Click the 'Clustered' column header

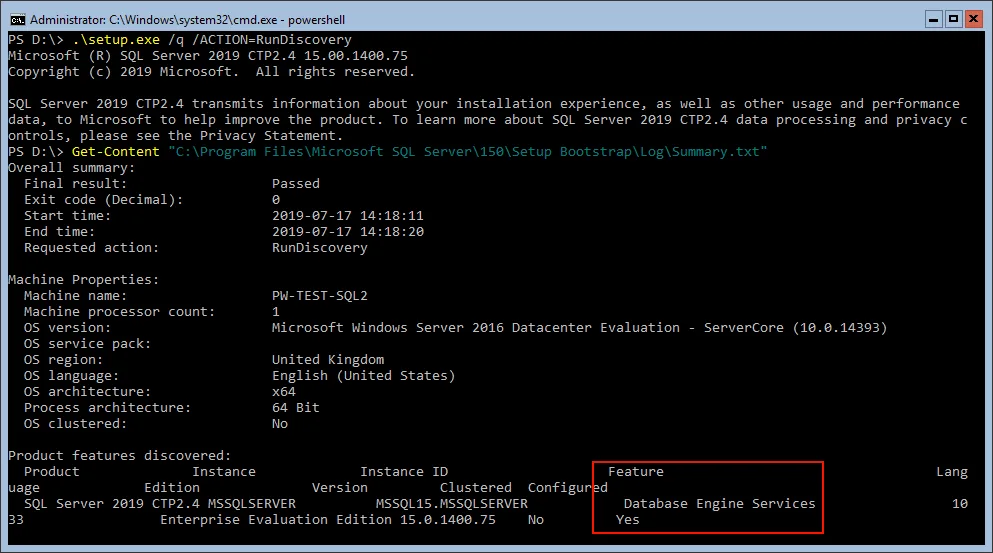[x=476, y=488]
